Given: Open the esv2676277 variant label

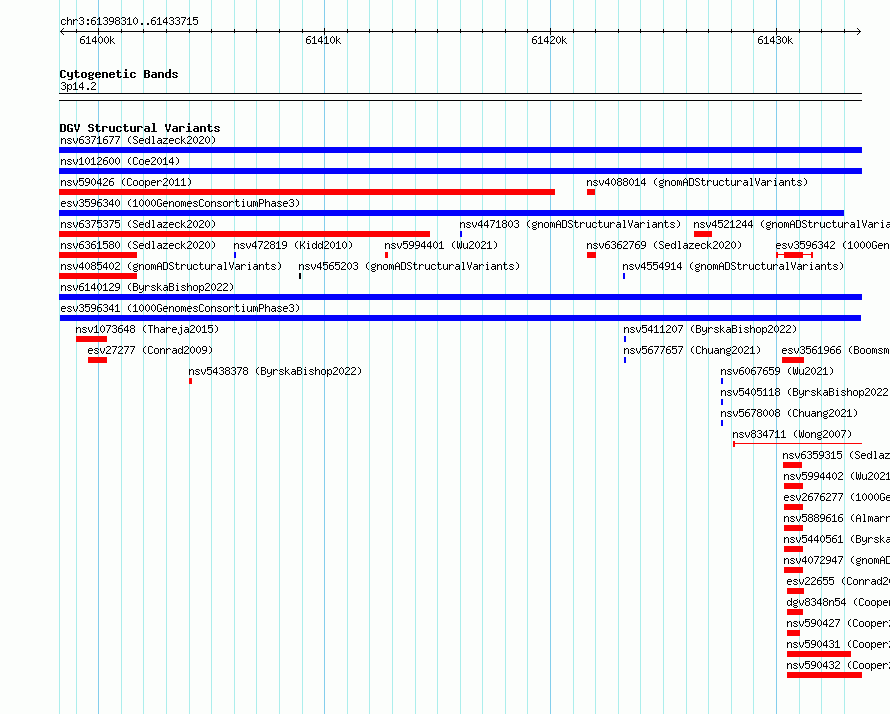Looking at the screenshot, I should click(x=837, y=497).
